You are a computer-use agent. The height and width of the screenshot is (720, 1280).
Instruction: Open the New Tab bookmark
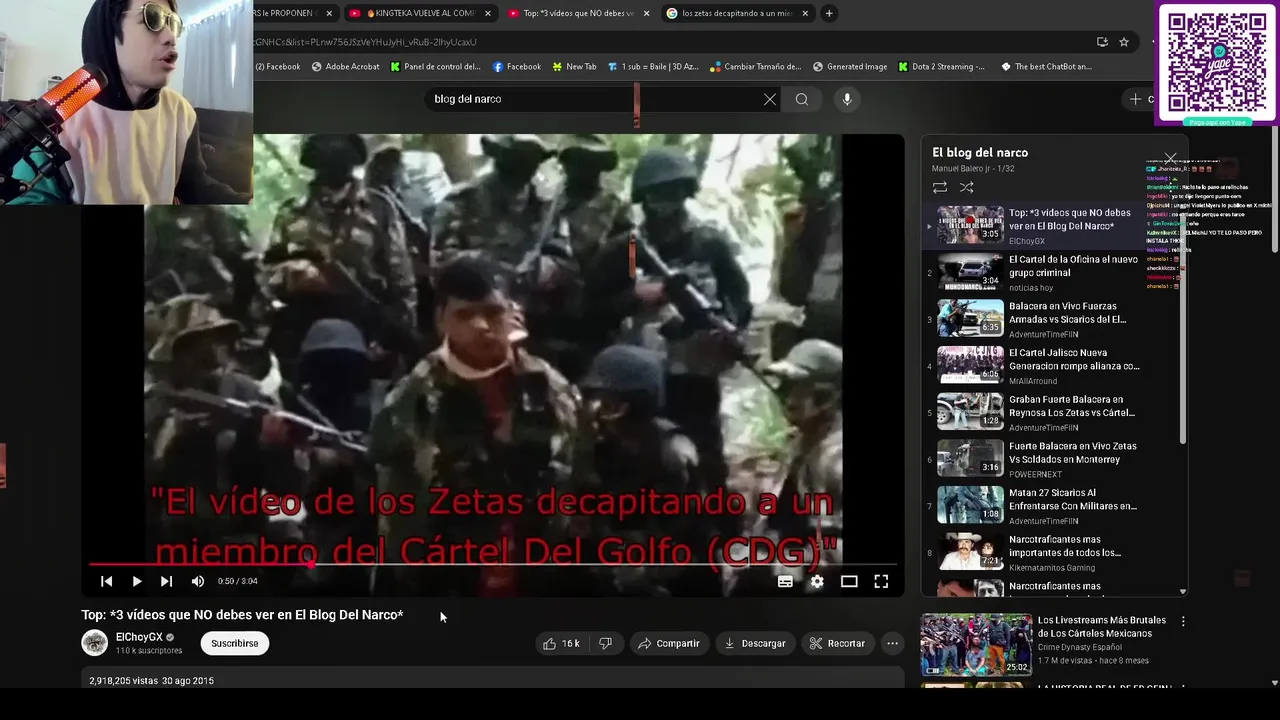(x=573, y=67)
